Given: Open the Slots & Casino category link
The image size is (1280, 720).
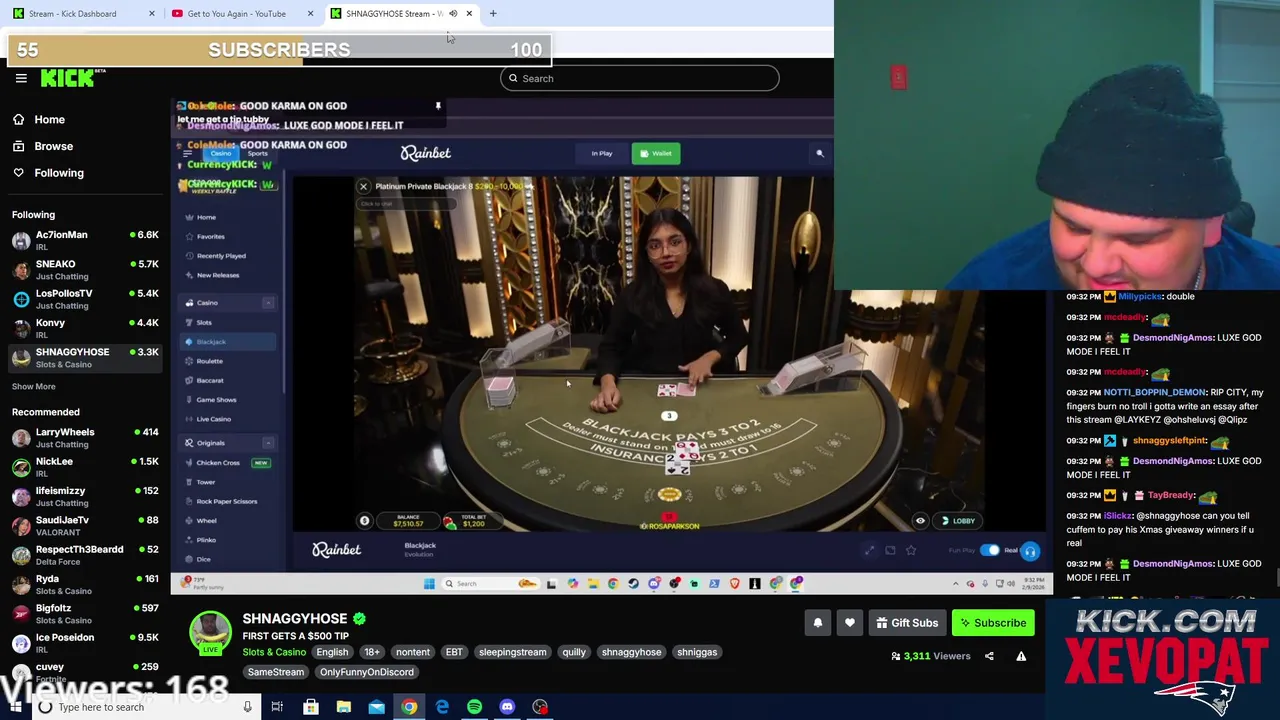Looking at the screenshot, I should [274, 652].
